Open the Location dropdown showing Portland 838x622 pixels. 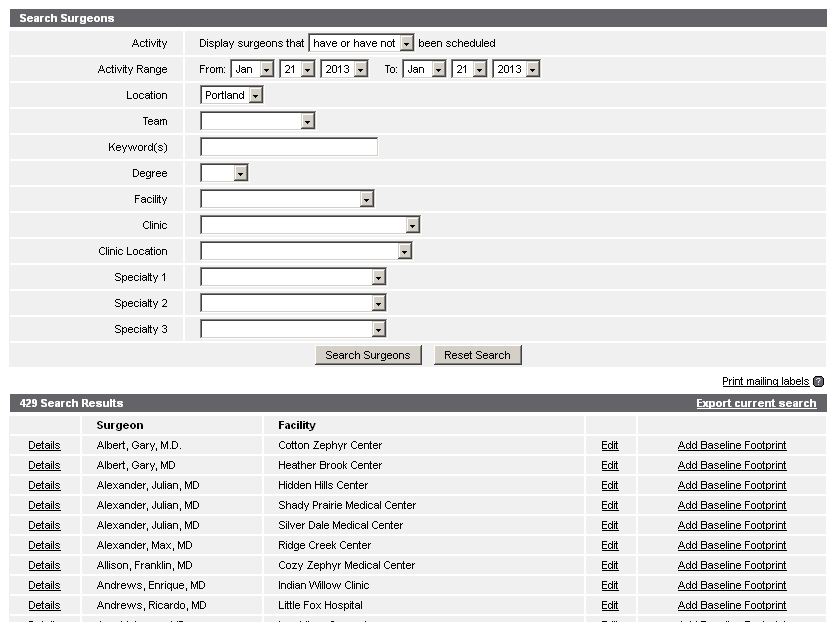(231, 95)
